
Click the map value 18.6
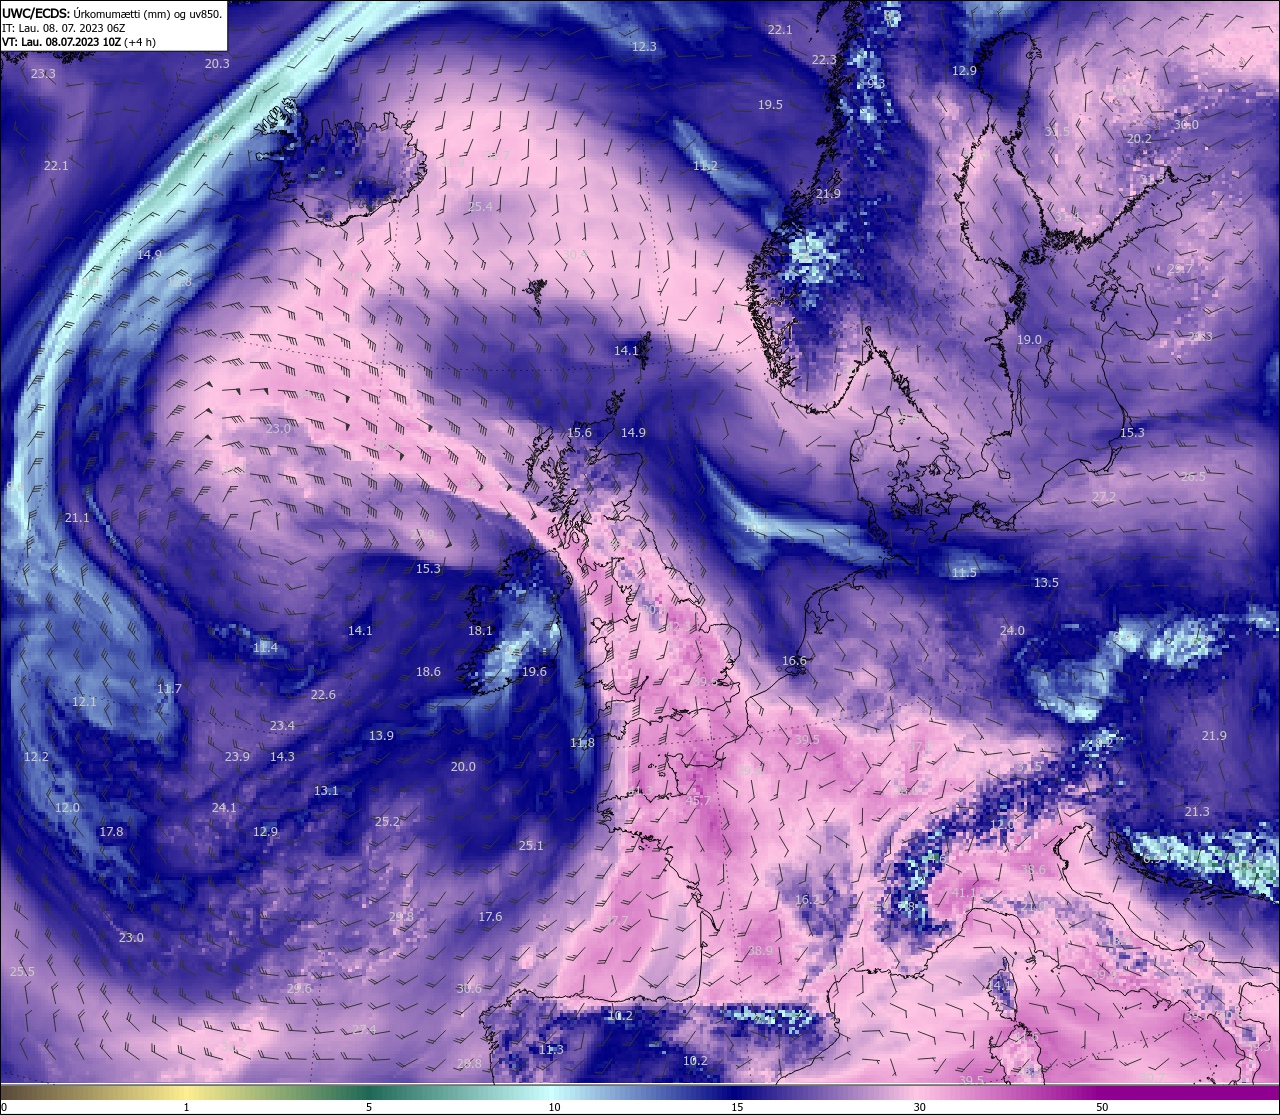(x=428, y=672)
